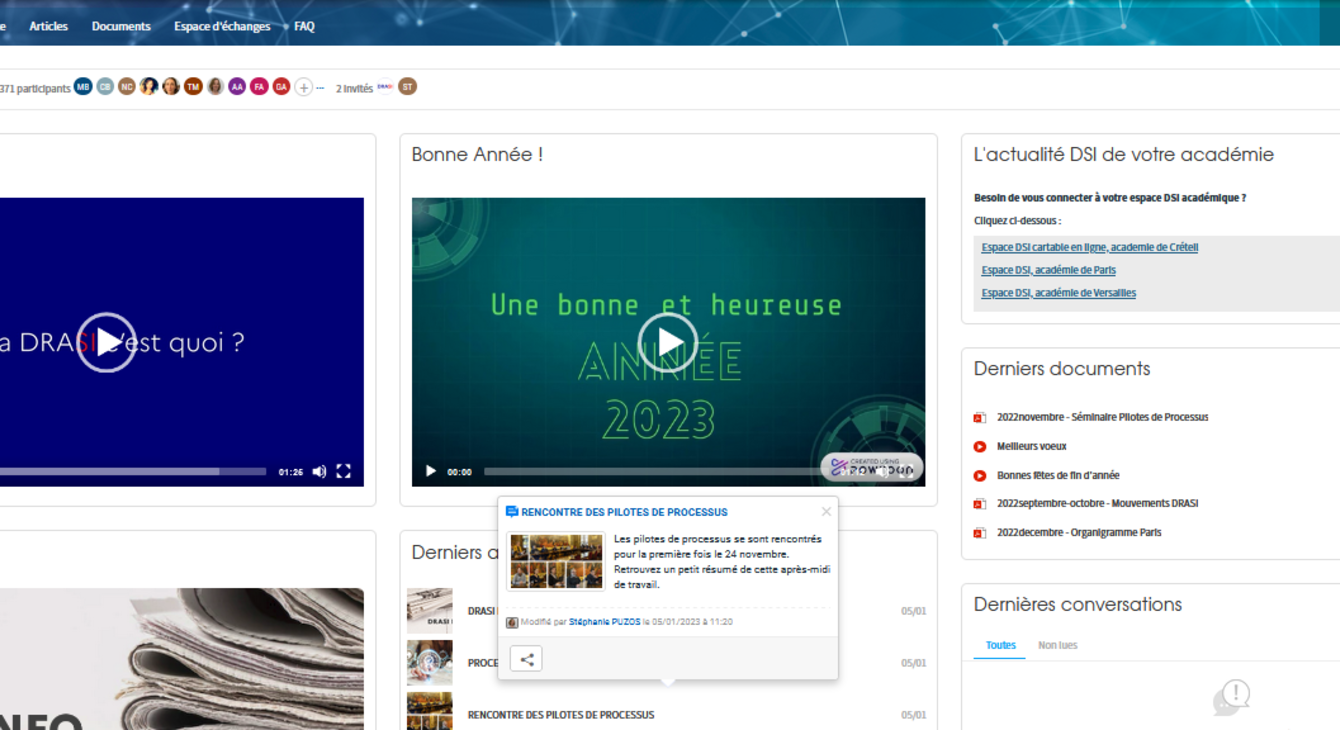1340x730 pixels.
Task: Open the 2022decembre Organigramme Paris document
Action: (1079, 533)
